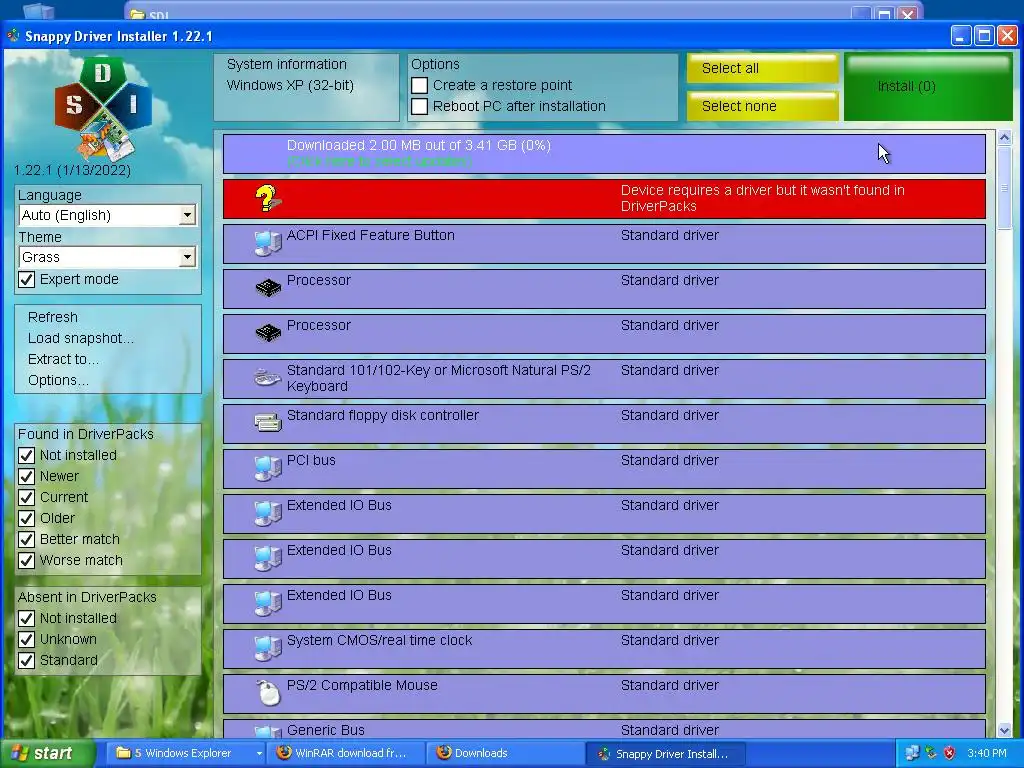Click the Windows Explorer folder icon in taskbar
Screen dimensions: 1024x768
click(123, 753)
